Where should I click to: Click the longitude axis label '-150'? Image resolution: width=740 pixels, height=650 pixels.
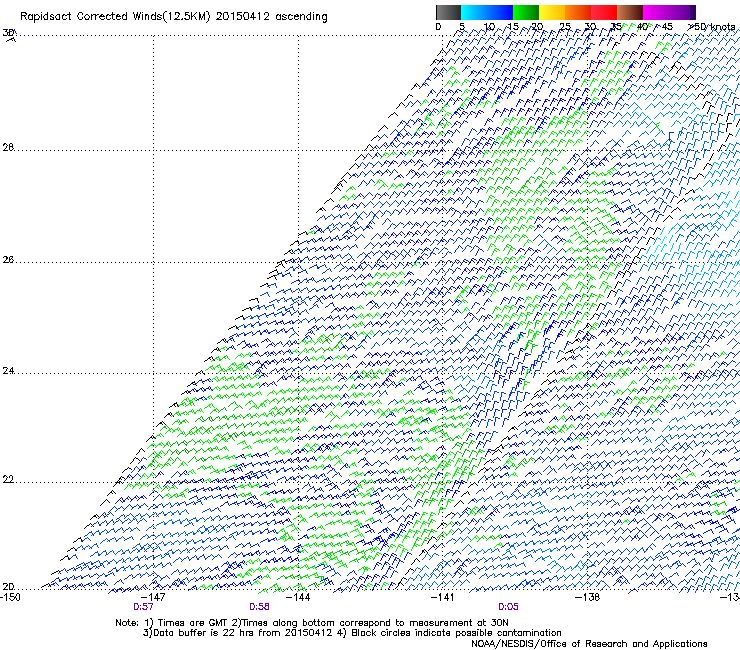pos(10,597)
